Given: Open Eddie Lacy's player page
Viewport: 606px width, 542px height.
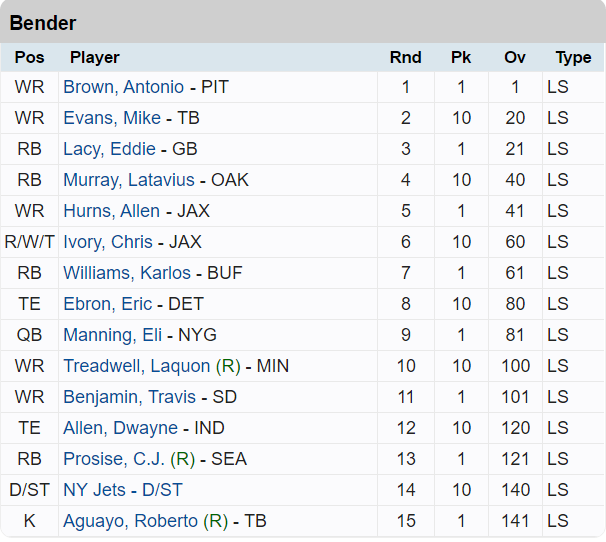Looking at the screenshot, I should [109, 149].
